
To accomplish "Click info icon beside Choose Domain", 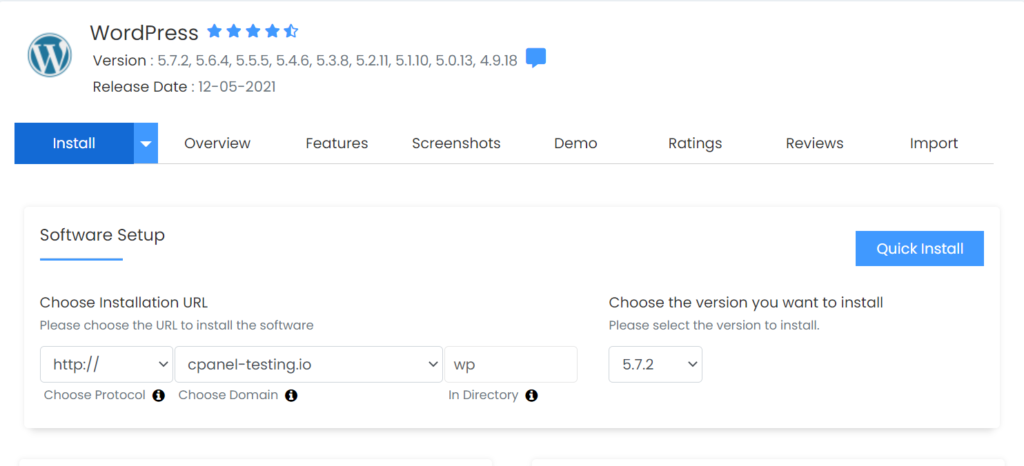I will (291, 395).
